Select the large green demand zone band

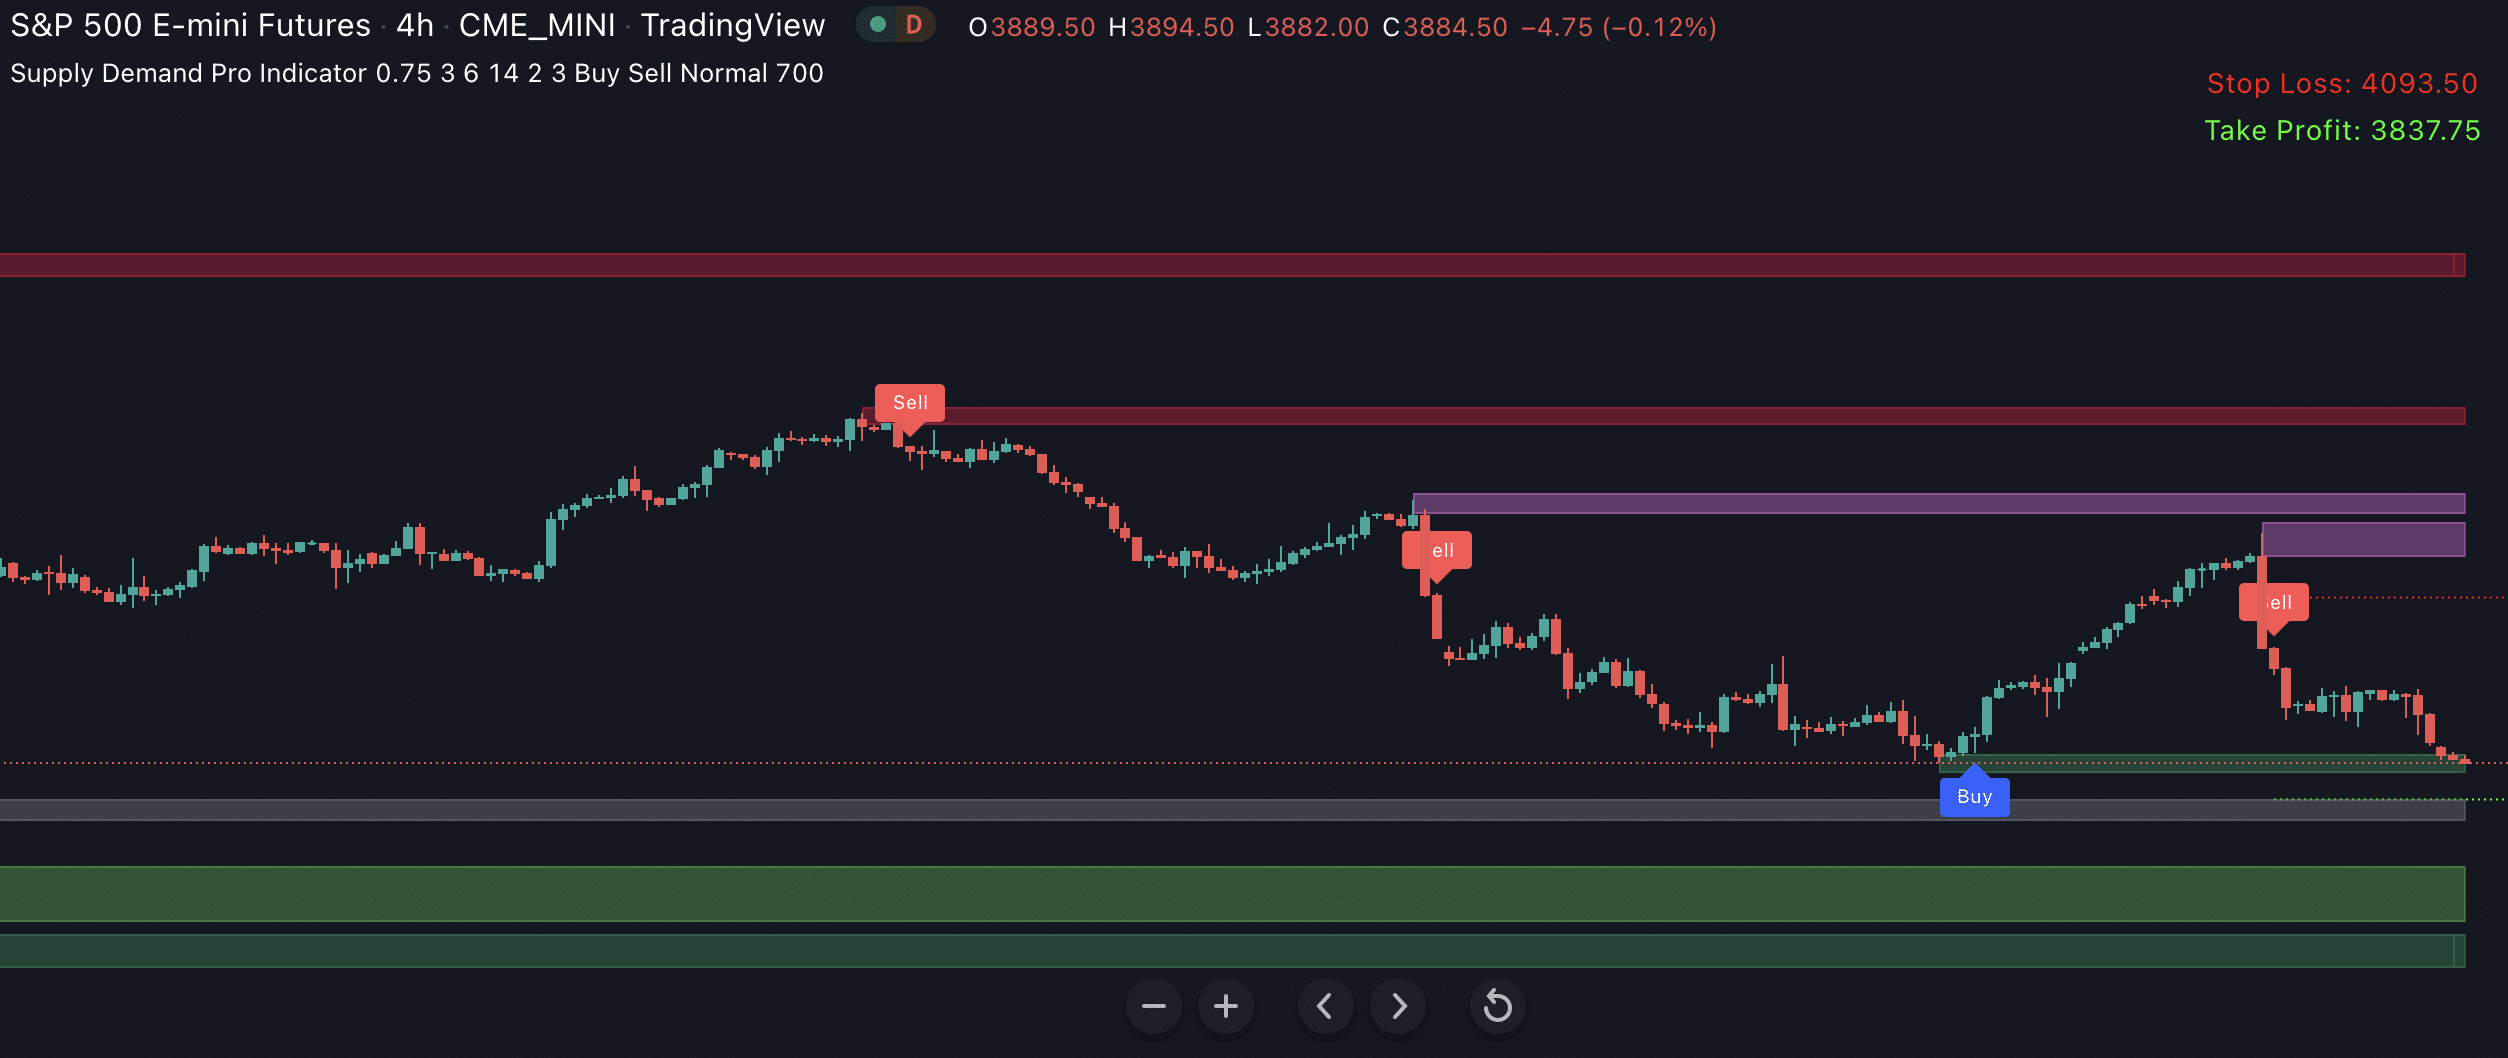(1232, 894)
